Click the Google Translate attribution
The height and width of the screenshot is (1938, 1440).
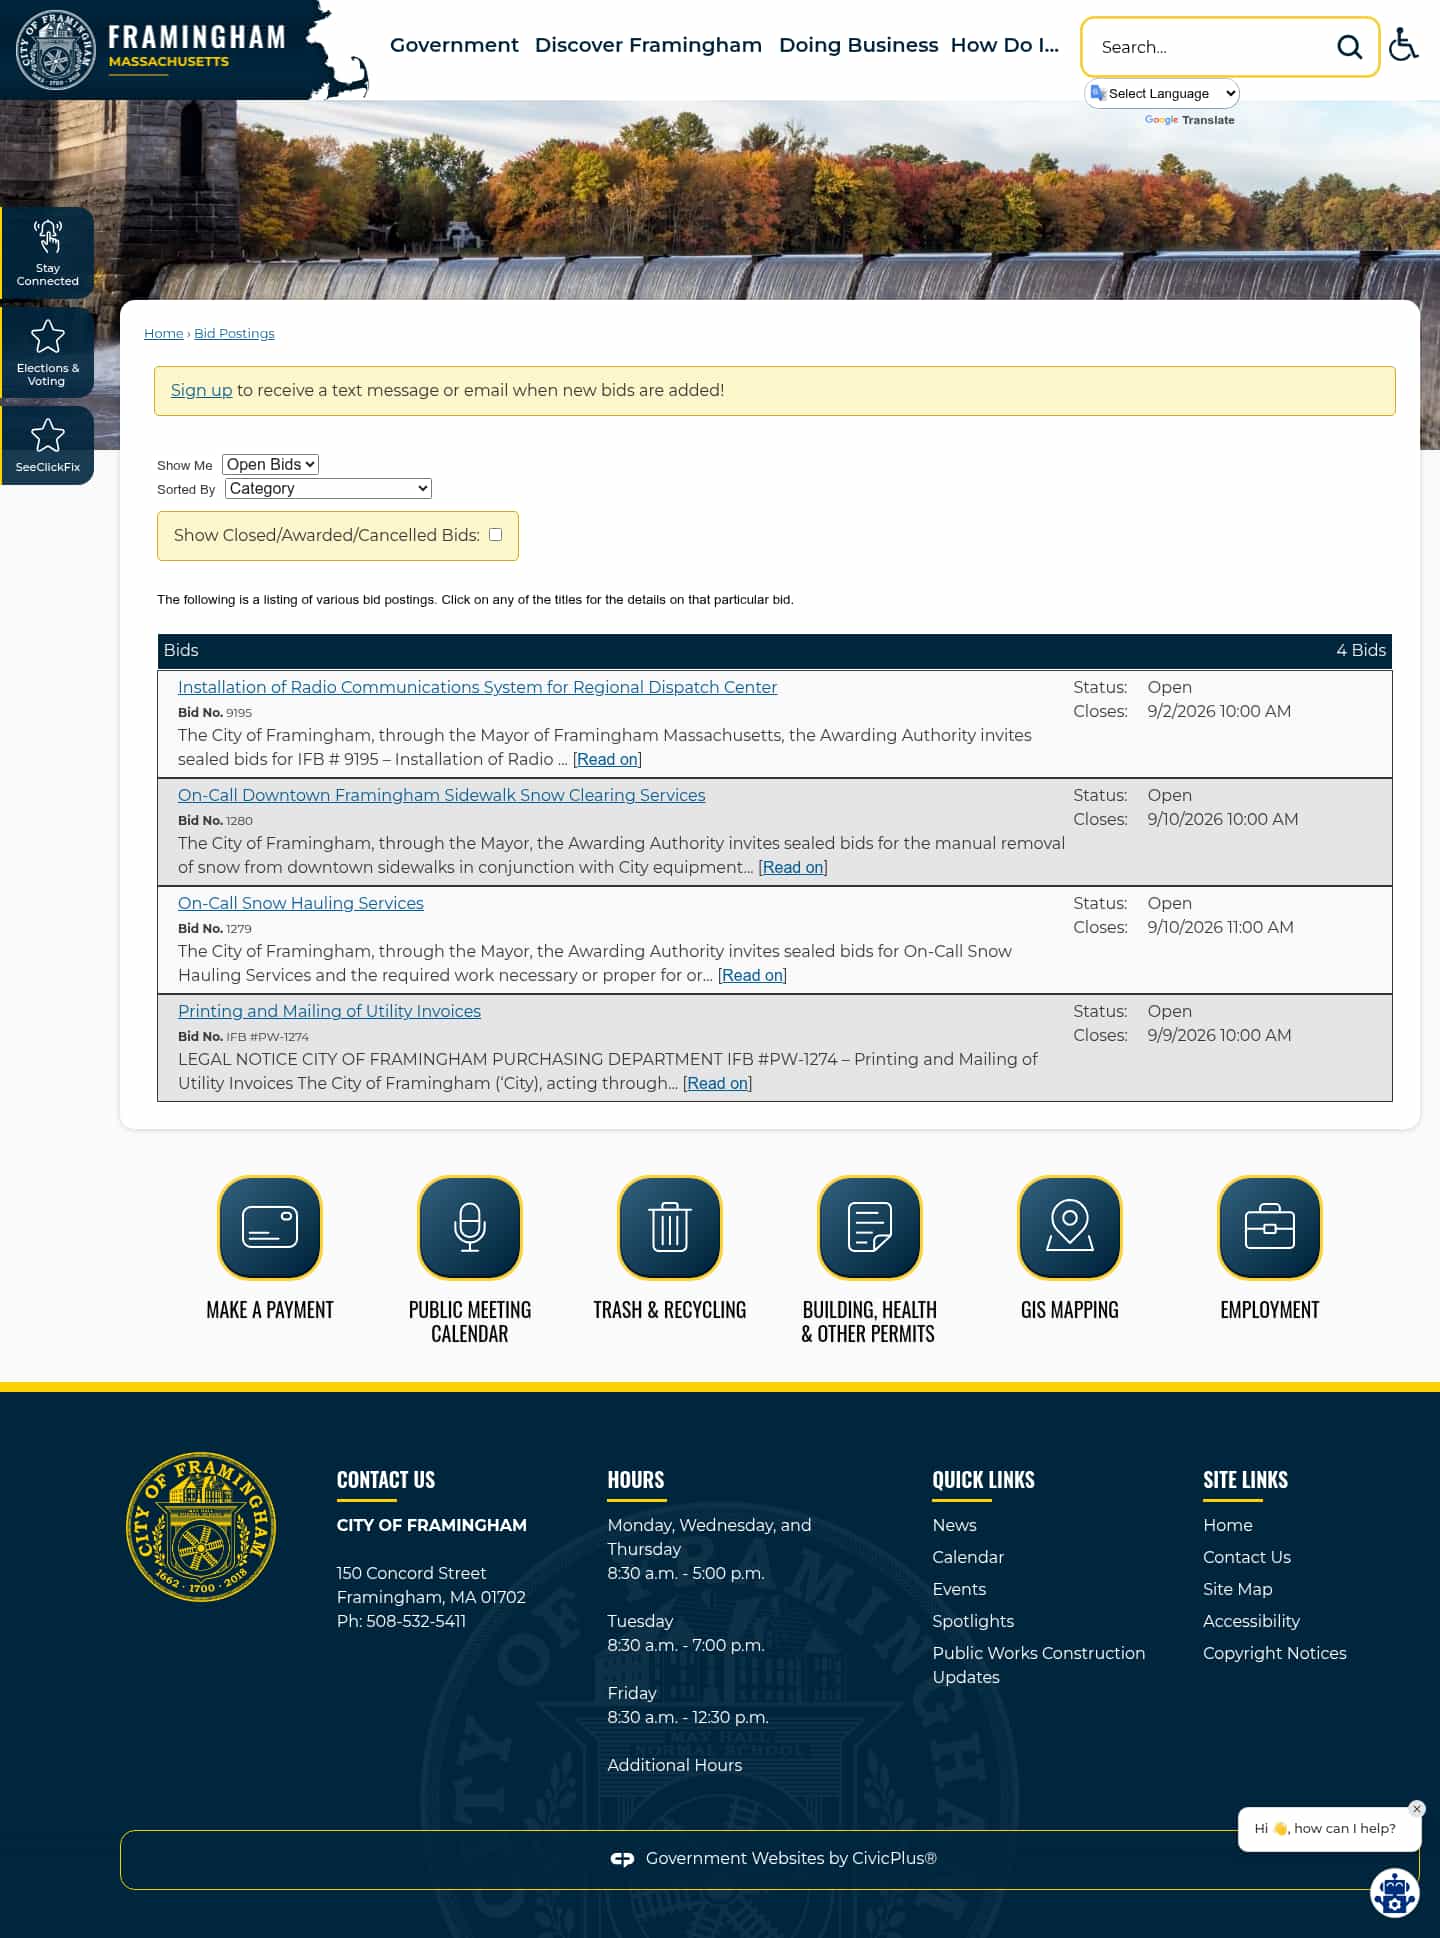1189,120
